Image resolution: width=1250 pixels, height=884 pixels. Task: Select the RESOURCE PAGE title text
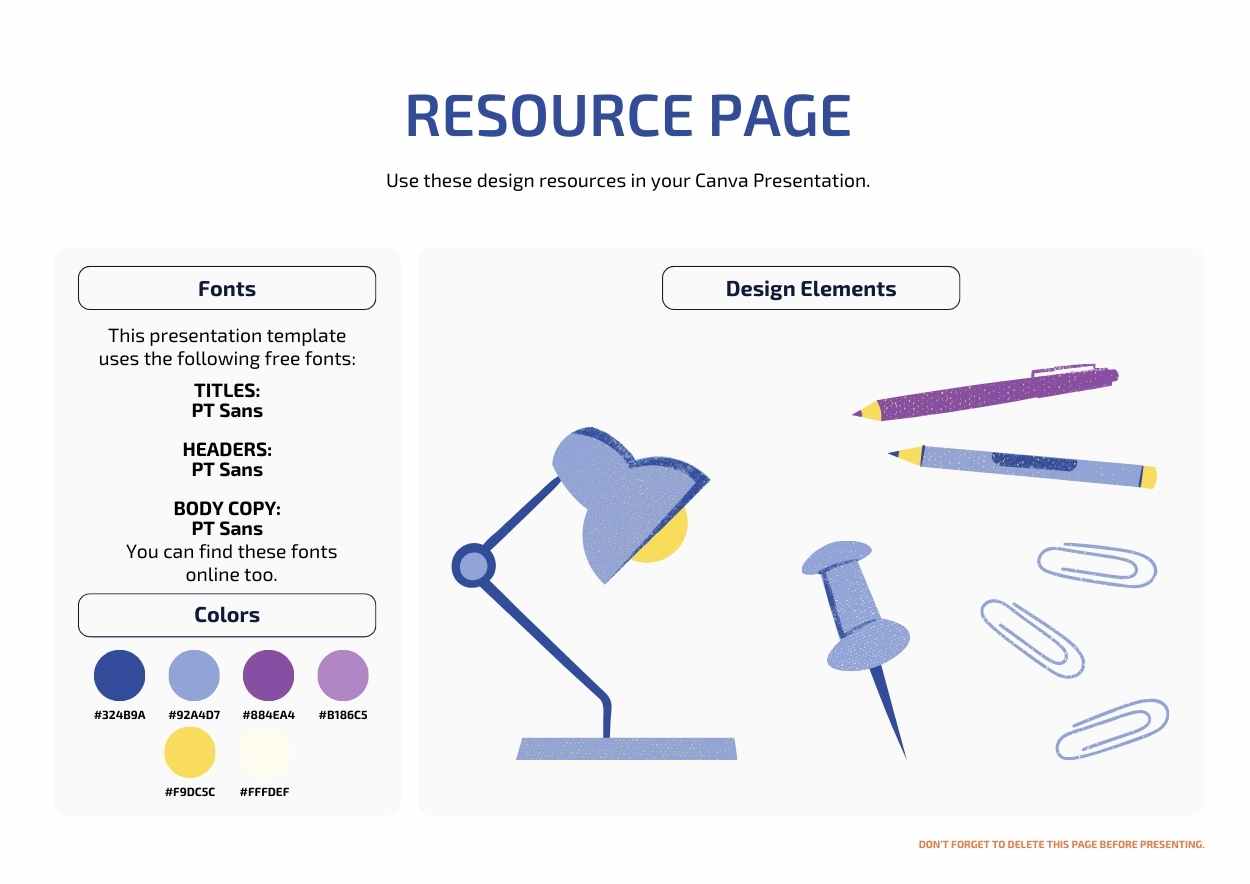point(628,116)
